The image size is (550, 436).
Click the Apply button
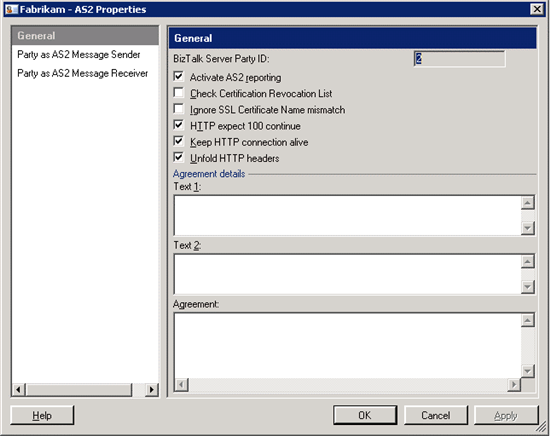click(506, 415)
